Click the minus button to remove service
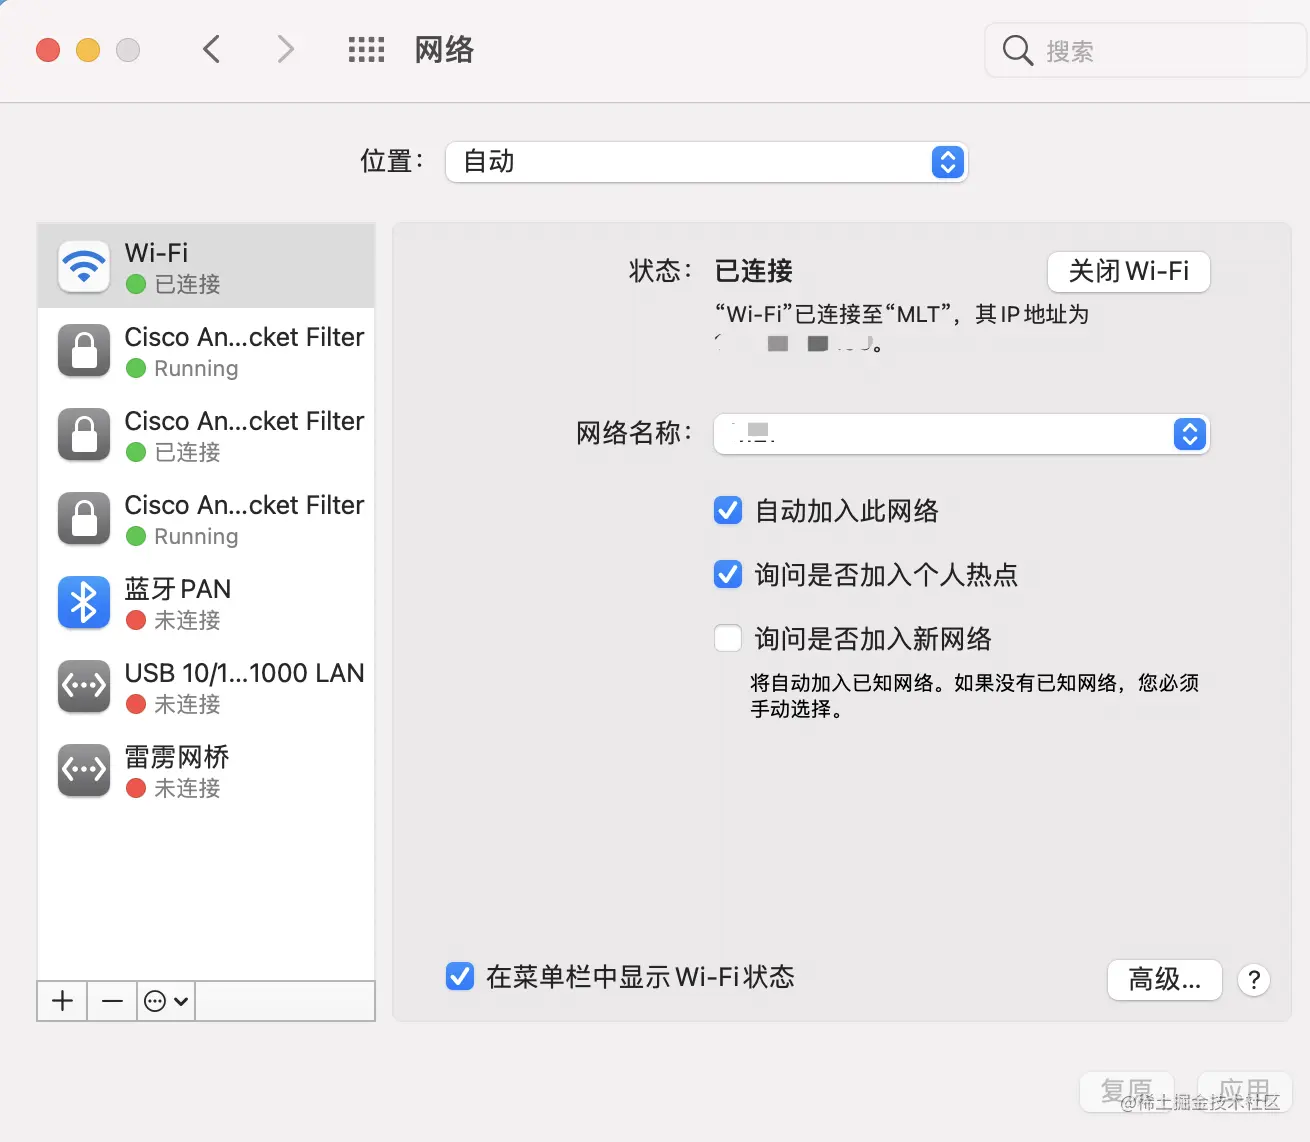1310x1142 pixels. pos(112,1001)
